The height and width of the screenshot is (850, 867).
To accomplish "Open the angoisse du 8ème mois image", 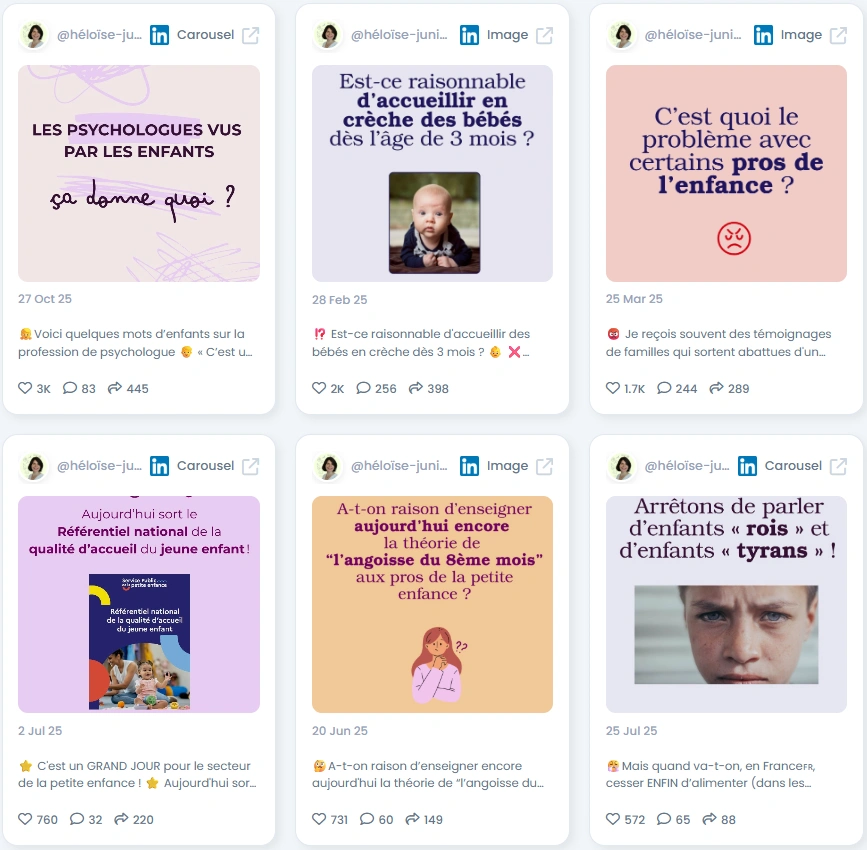I will click(x=432, y=604).
